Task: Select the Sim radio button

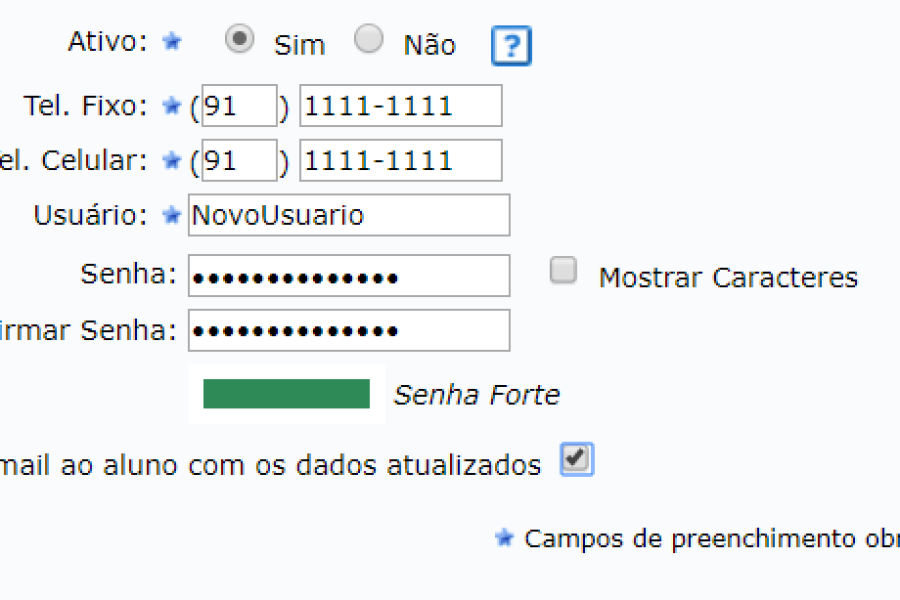Action: tap(239, 40)
